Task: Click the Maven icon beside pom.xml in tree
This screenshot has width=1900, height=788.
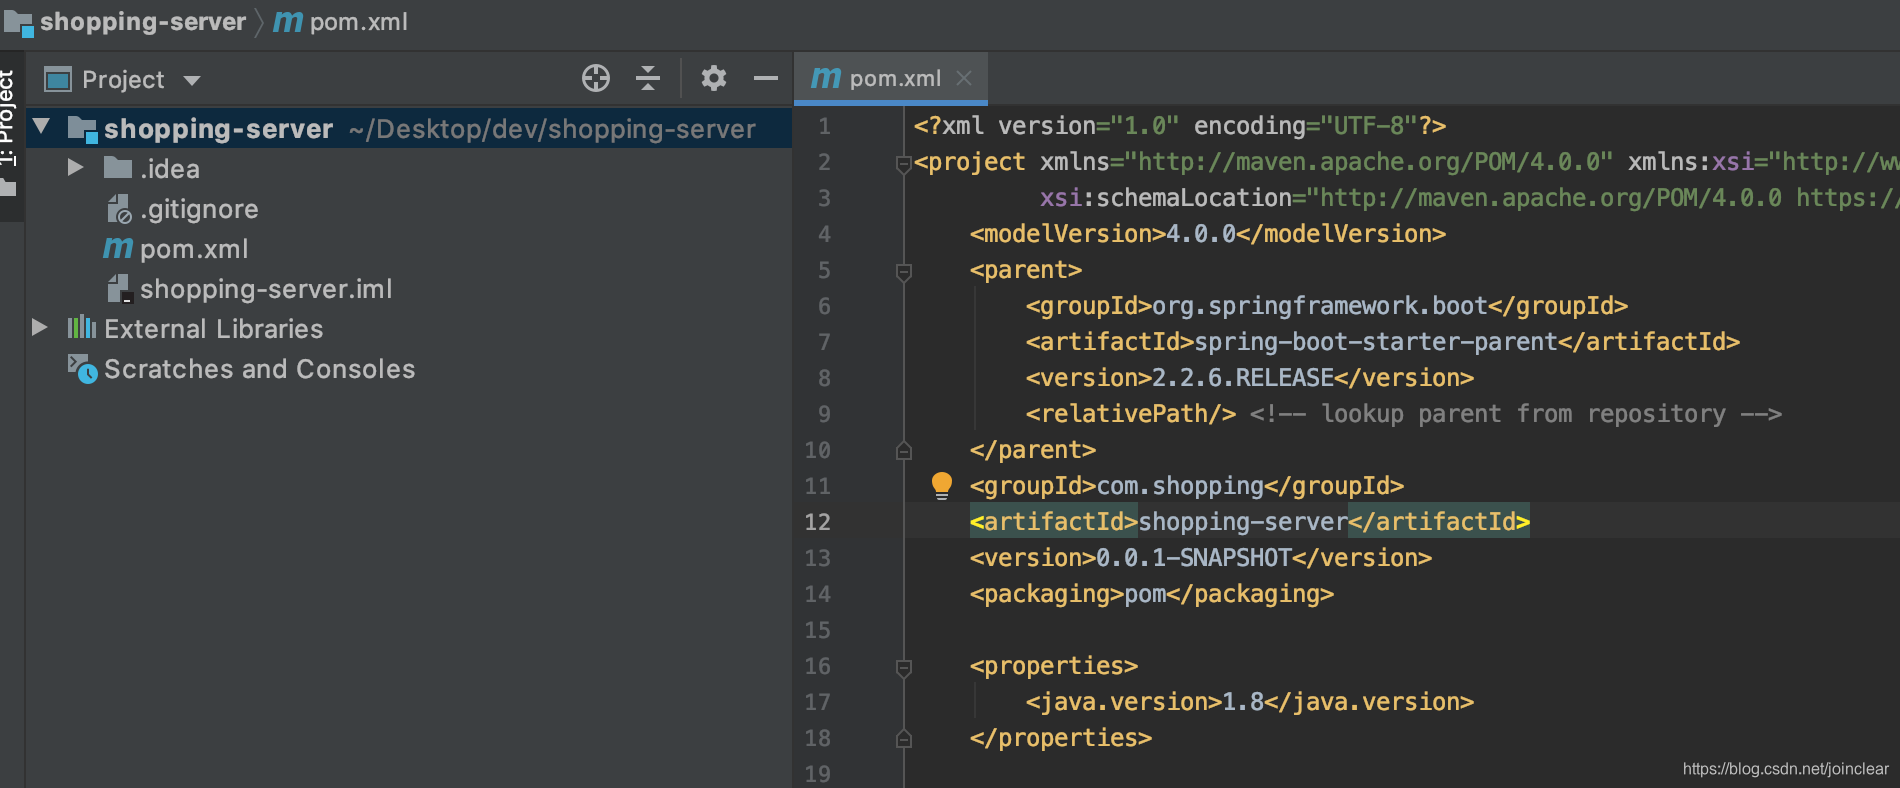Action: 118,248
